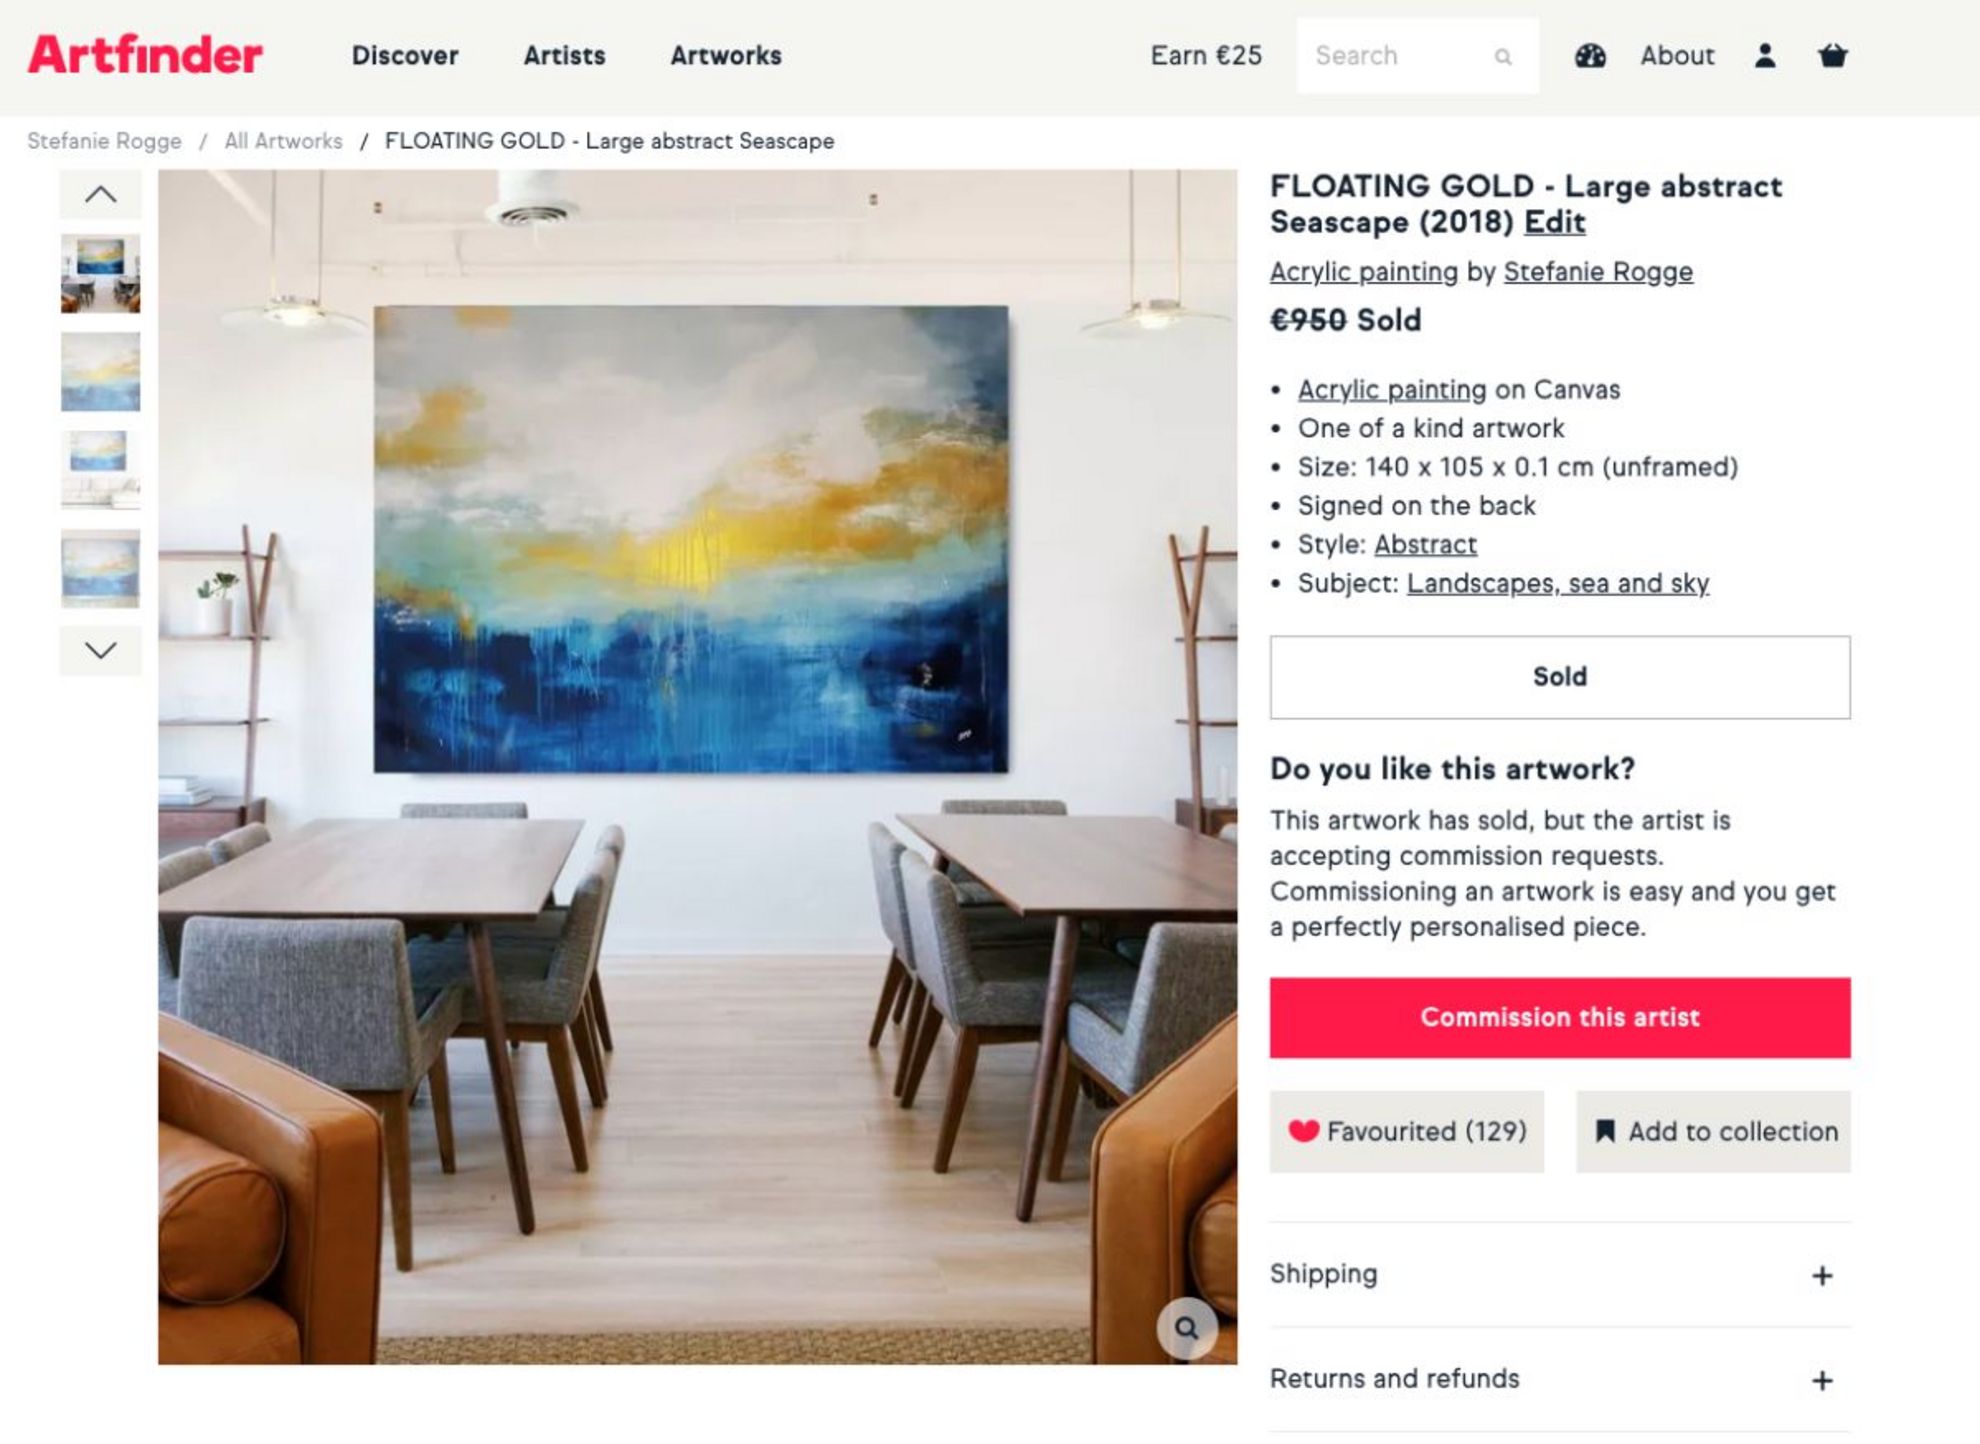The width and height of the screenshot is (1980, 1444).
Task: Zoom the artwork with the magnifier icon
Action: pos(1187,1328)
